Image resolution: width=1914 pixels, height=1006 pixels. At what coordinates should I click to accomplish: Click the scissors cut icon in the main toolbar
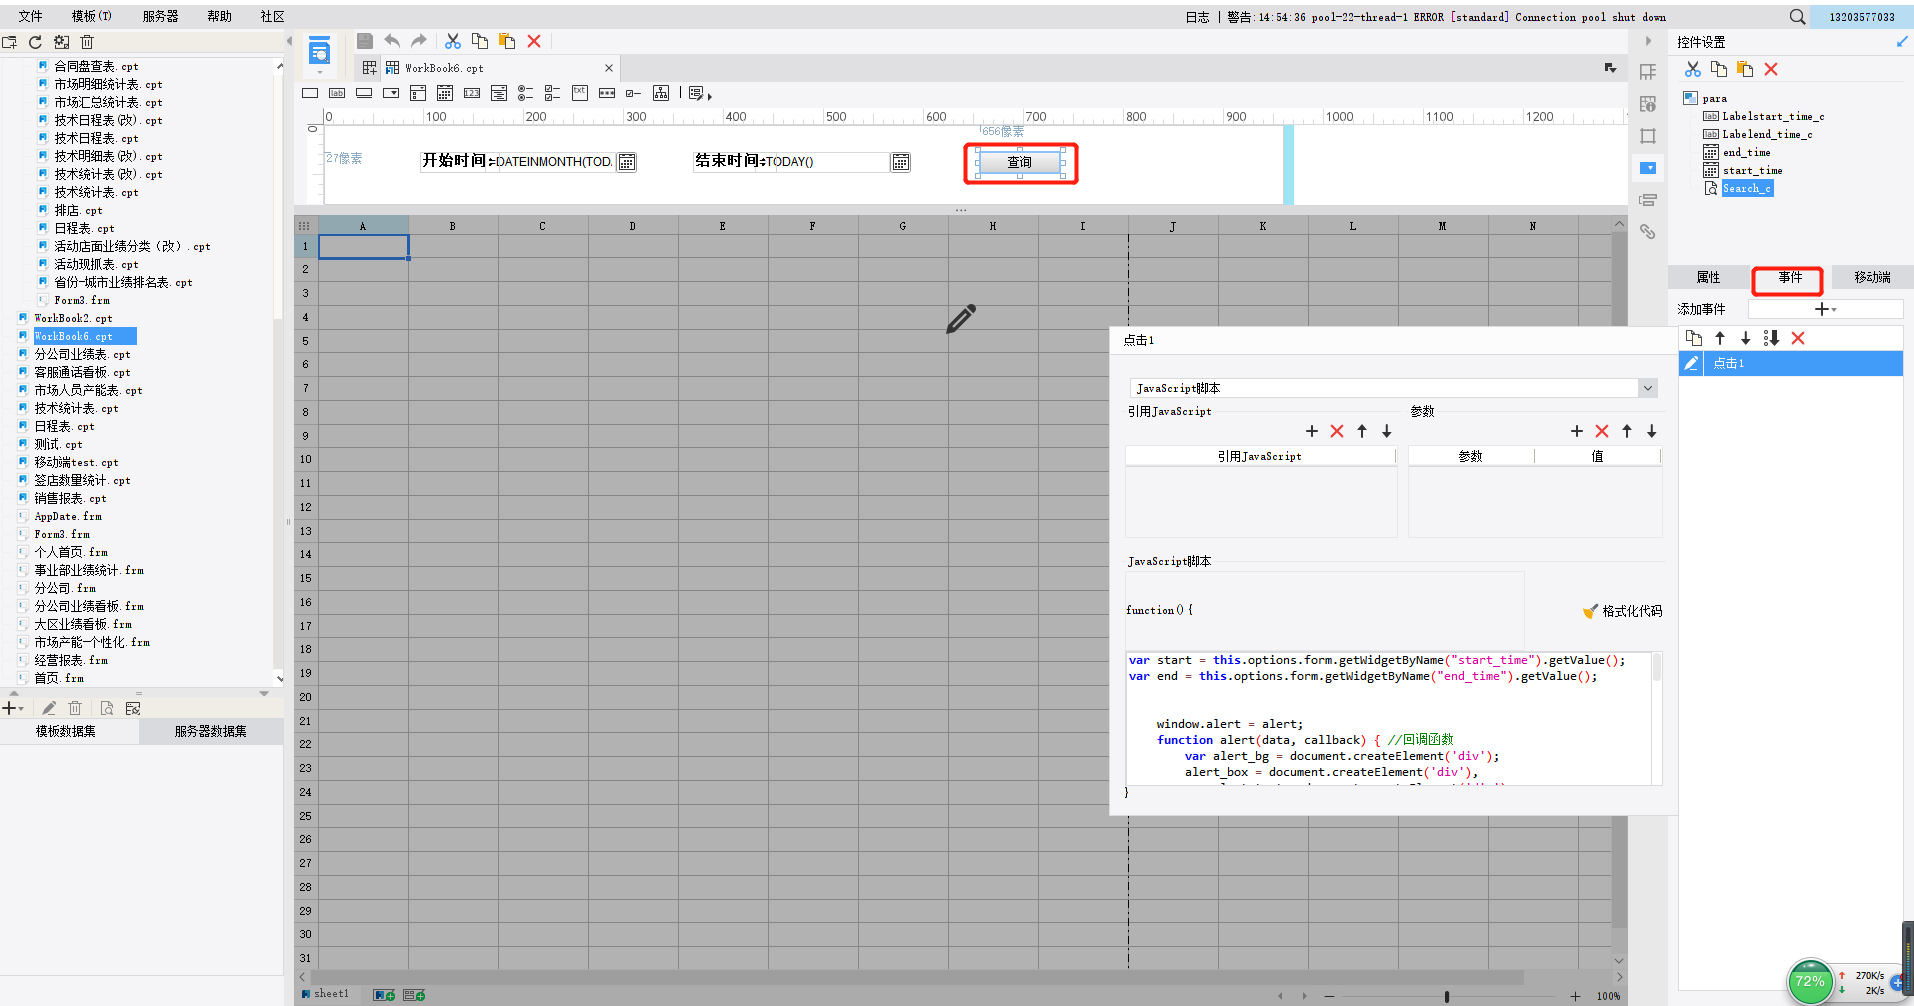point(453,41)
